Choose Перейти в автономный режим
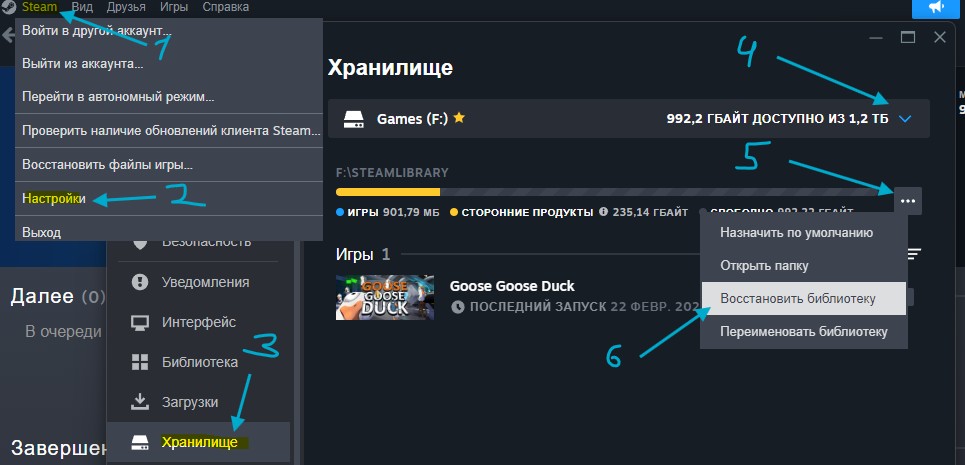965x465 pixels. 169,97
